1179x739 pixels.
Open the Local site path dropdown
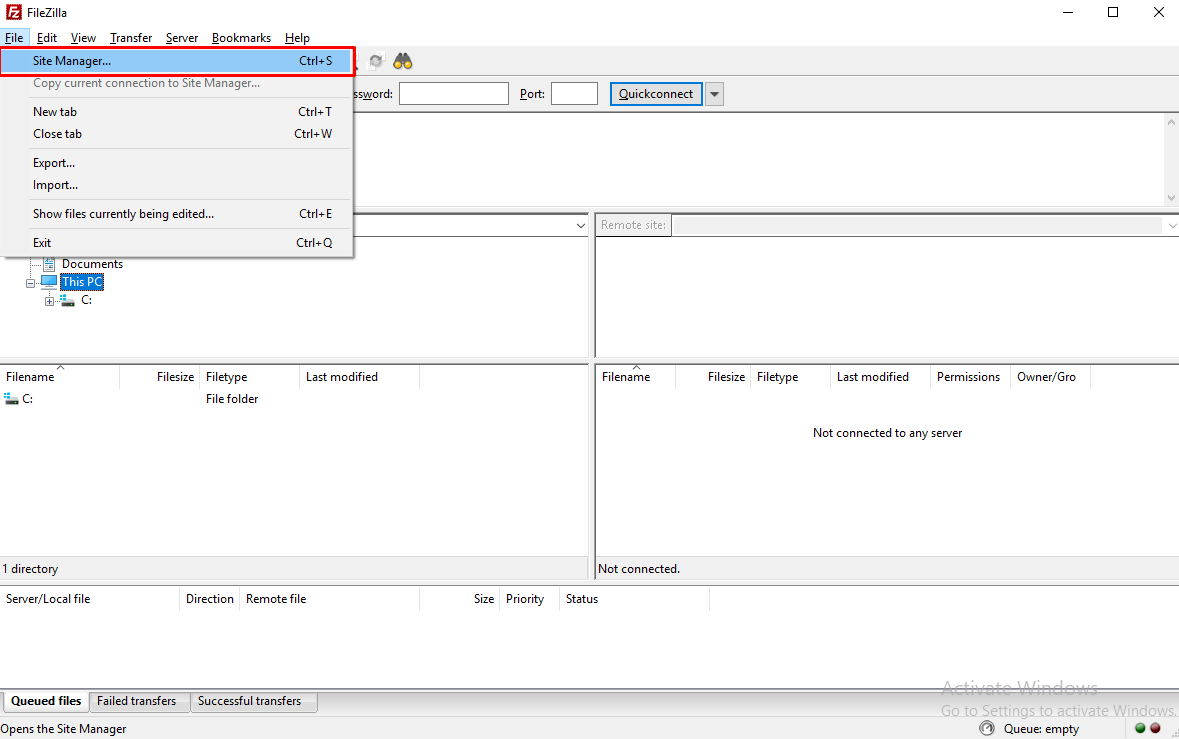[580, 226]
